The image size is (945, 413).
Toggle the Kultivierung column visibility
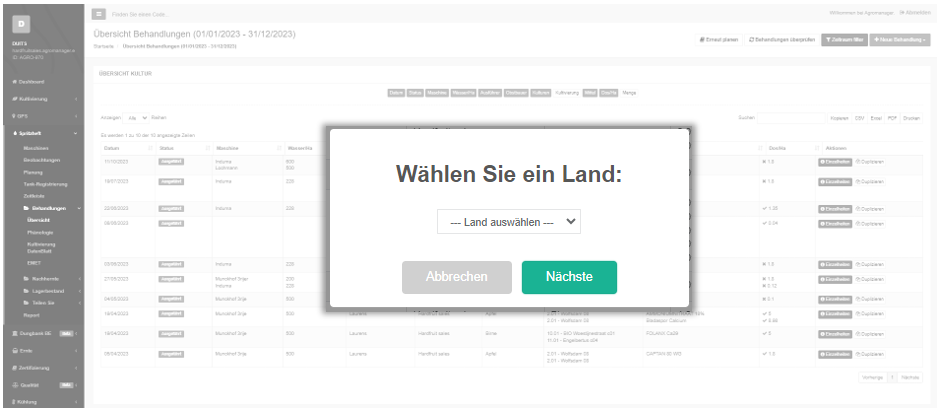(x=567, y=93)
